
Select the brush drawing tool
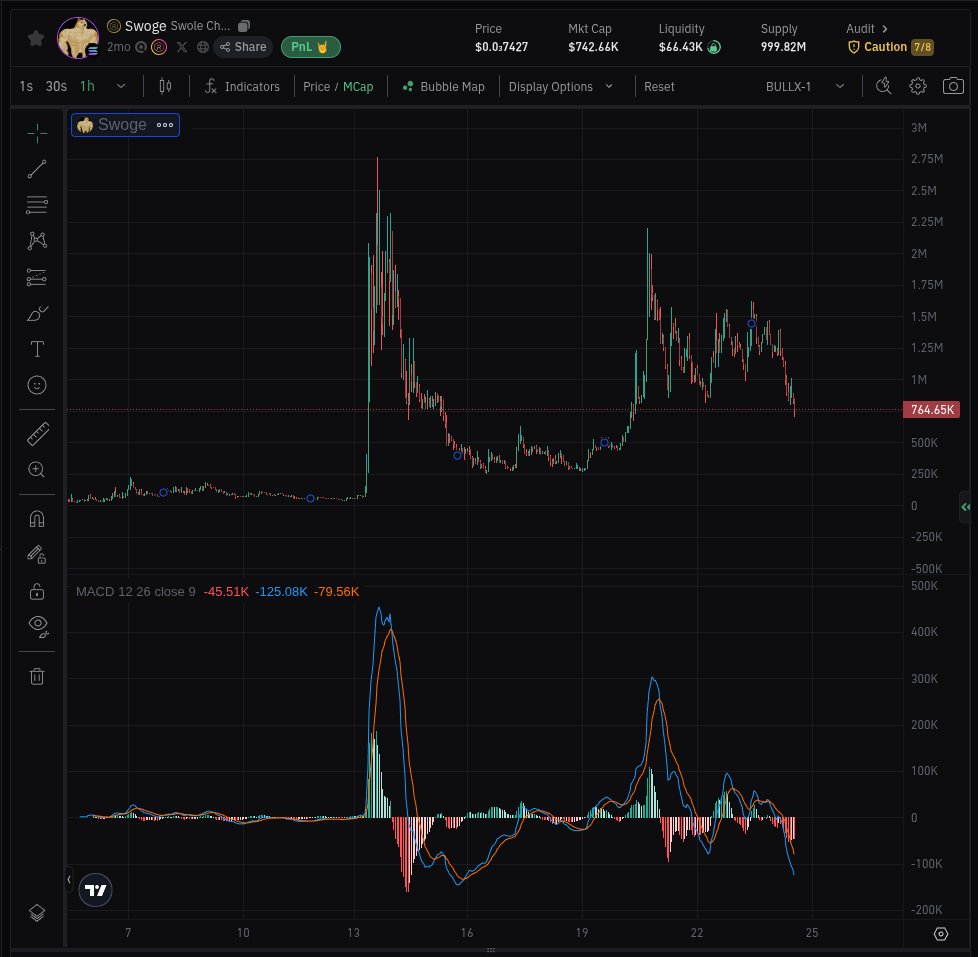[x=37, y=313]
